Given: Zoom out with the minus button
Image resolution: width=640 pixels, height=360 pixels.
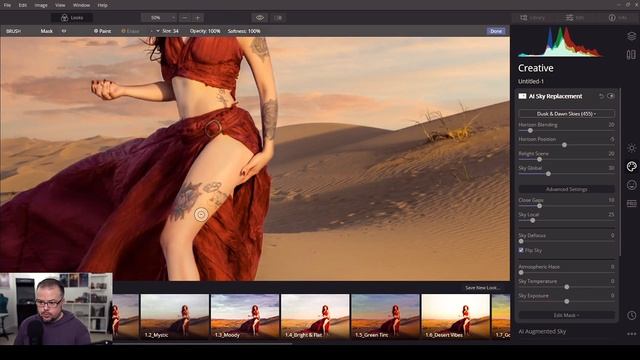Looking at the screenshot, I should (184, 18).
